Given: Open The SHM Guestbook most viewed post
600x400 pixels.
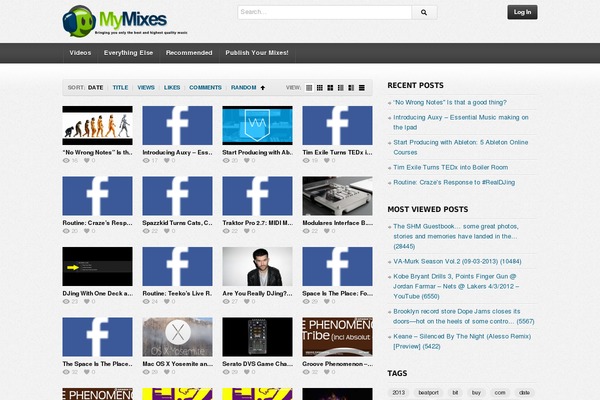Looking at the screenshot, I should tap(456, 237).
